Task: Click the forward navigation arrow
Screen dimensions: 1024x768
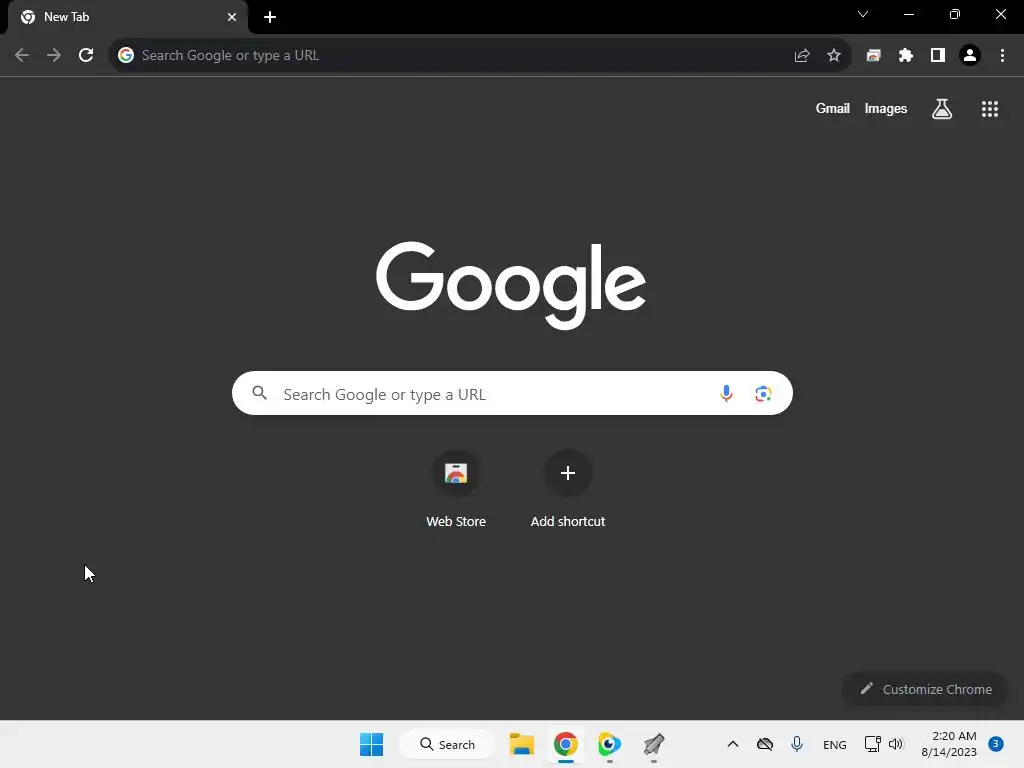Action: 54,56
